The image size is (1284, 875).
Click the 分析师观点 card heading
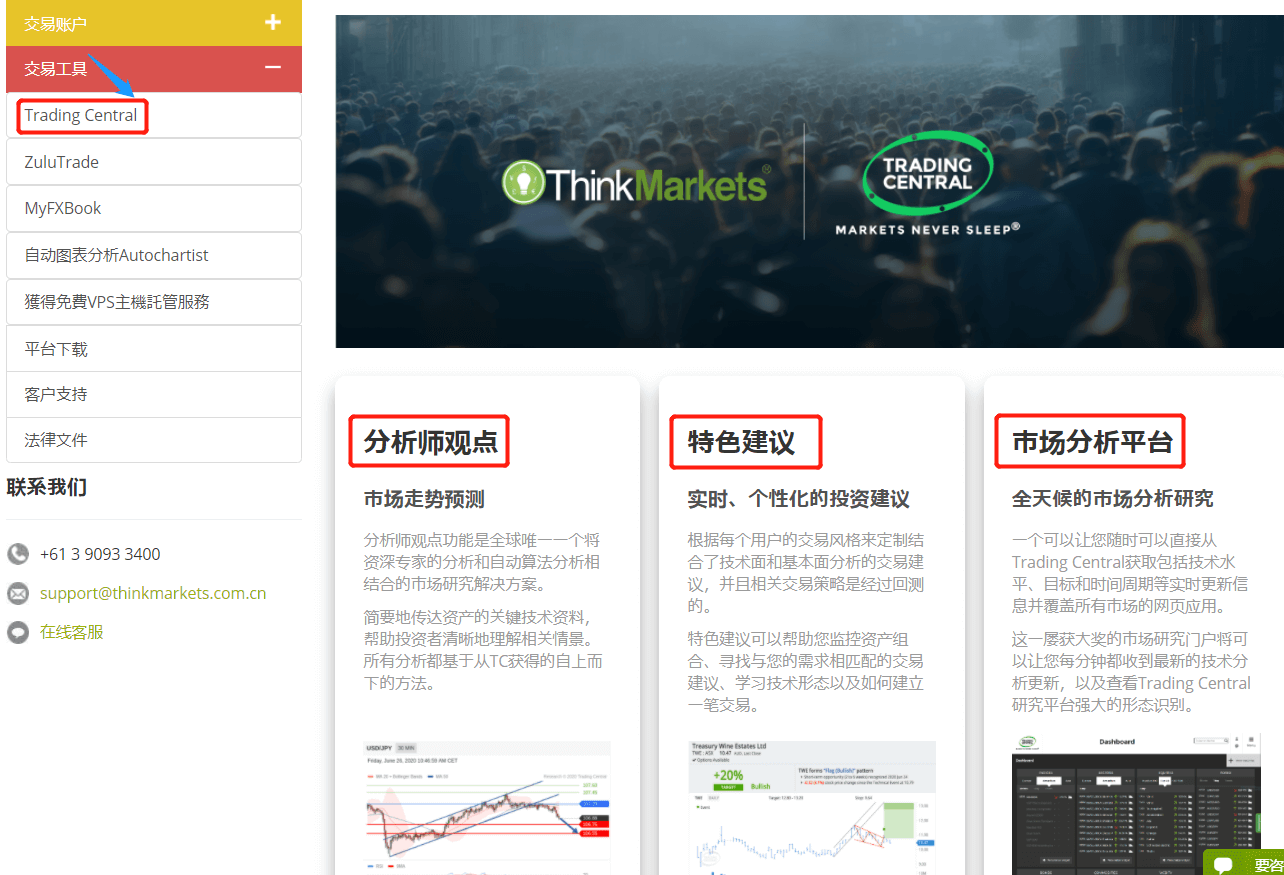coord(431,442)
